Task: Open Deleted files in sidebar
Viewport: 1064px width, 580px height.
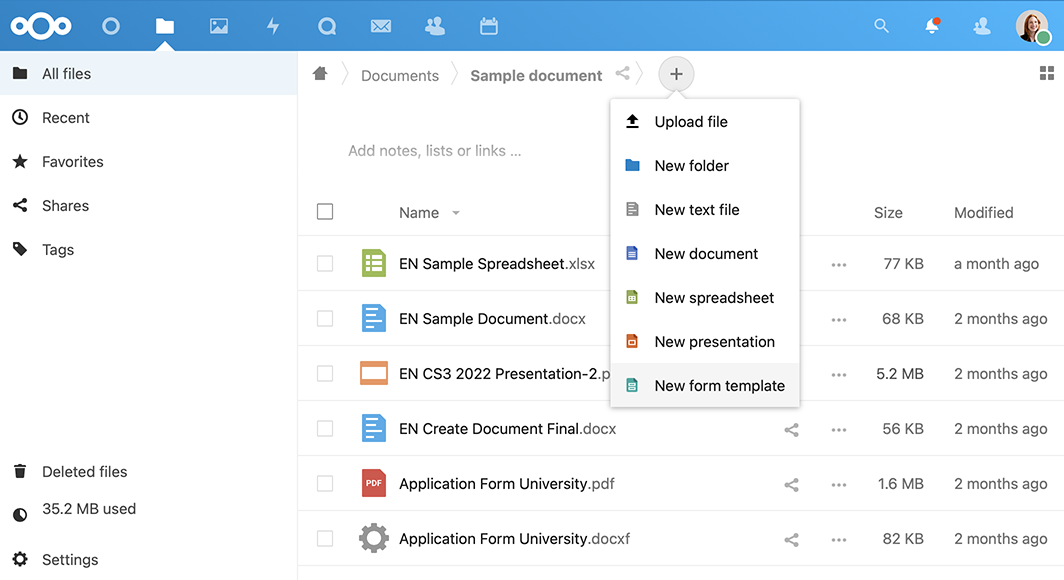Action: pos(84,472)
